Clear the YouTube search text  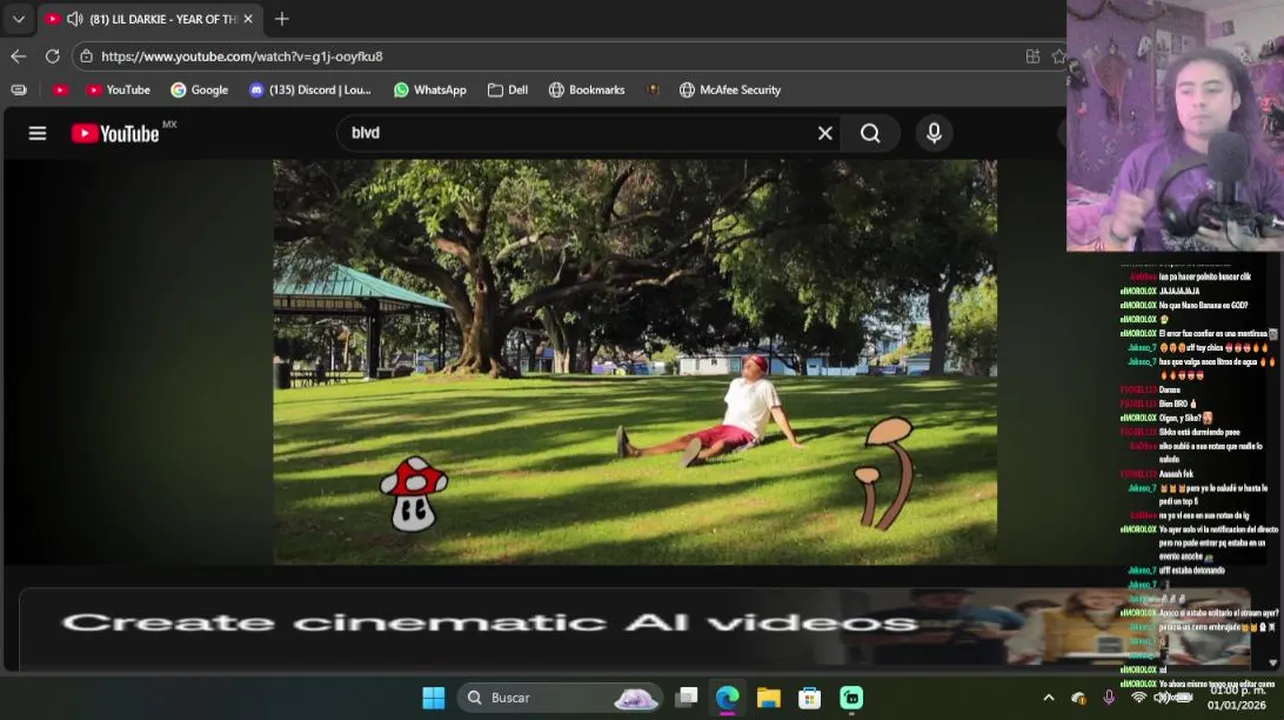pos(825,133)
